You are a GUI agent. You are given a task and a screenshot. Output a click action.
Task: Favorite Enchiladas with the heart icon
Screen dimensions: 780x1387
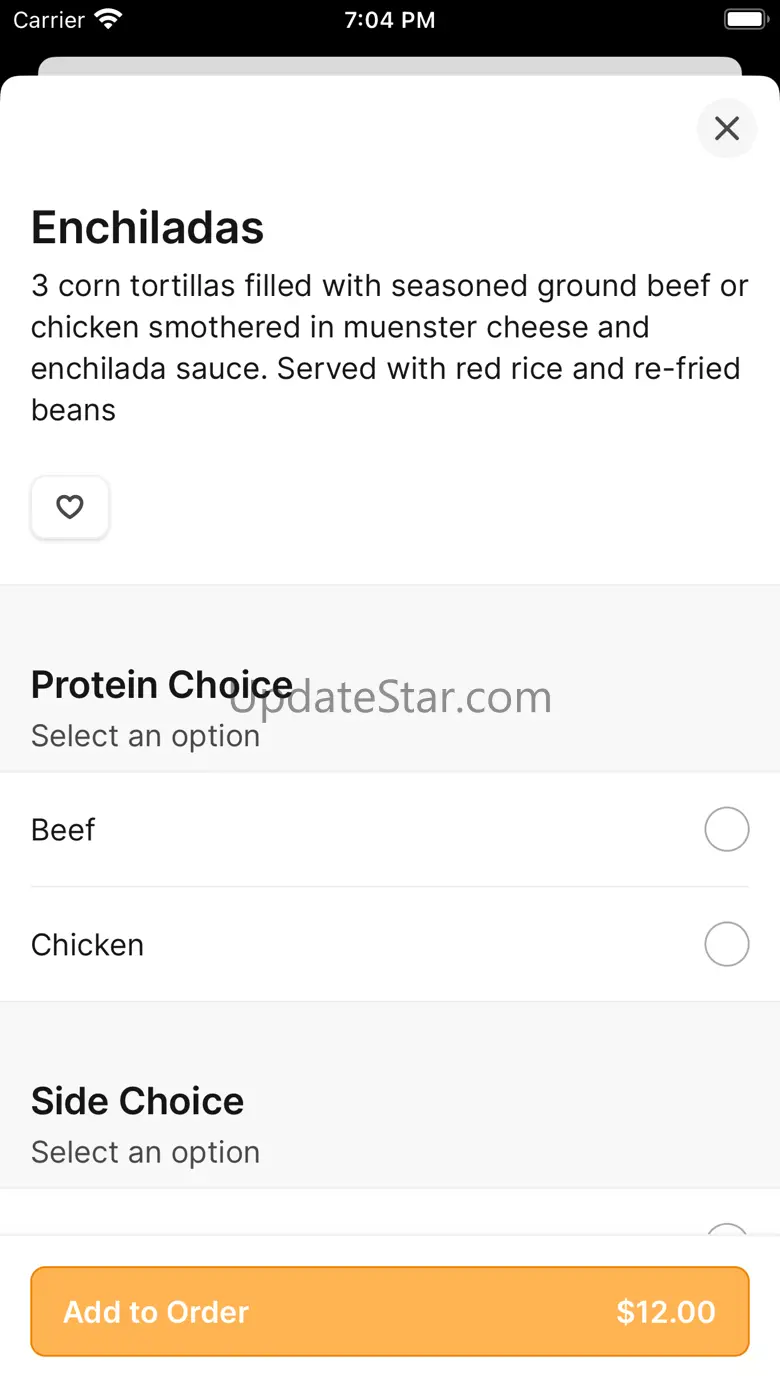pos(70,508)
